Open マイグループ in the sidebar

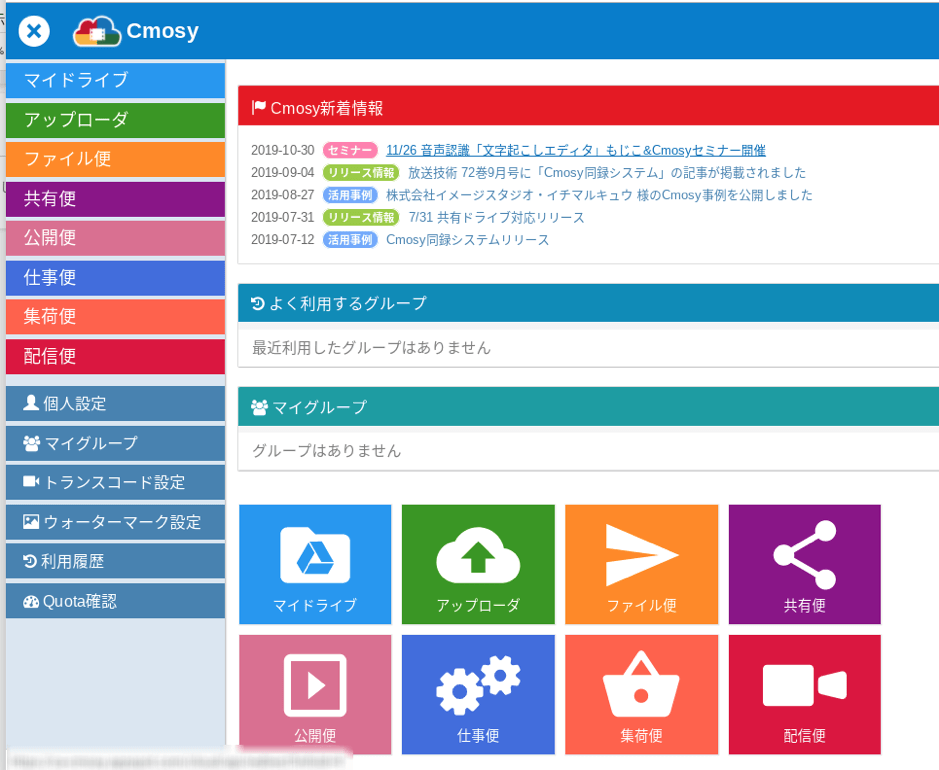(116, 443)
